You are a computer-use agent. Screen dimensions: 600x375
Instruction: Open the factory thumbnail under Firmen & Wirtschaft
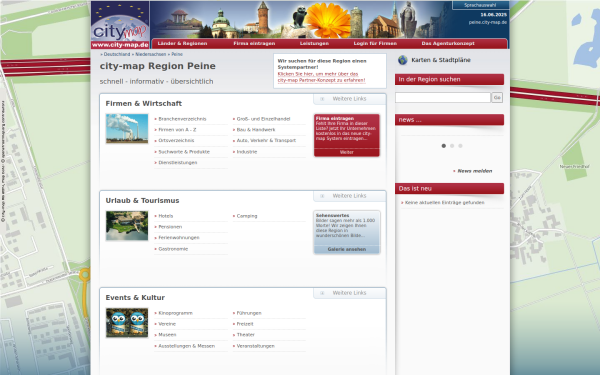point(127,129)
